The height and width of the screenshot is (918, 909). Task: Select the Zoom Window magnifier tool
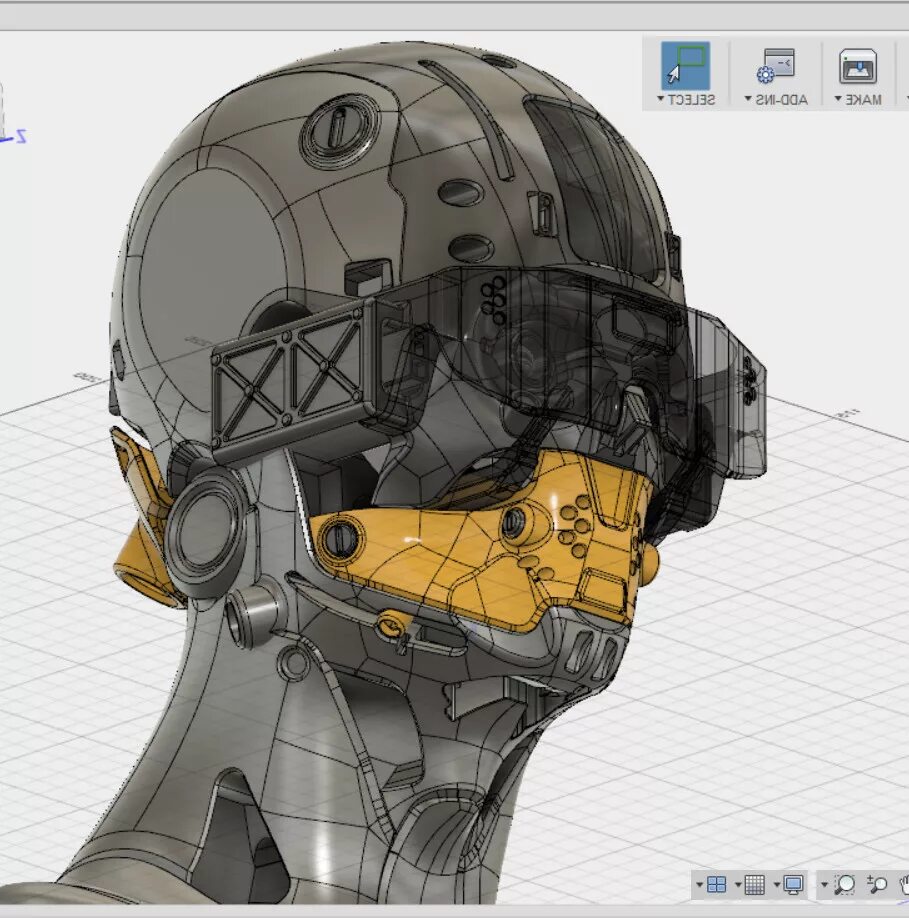click(844, 884)
